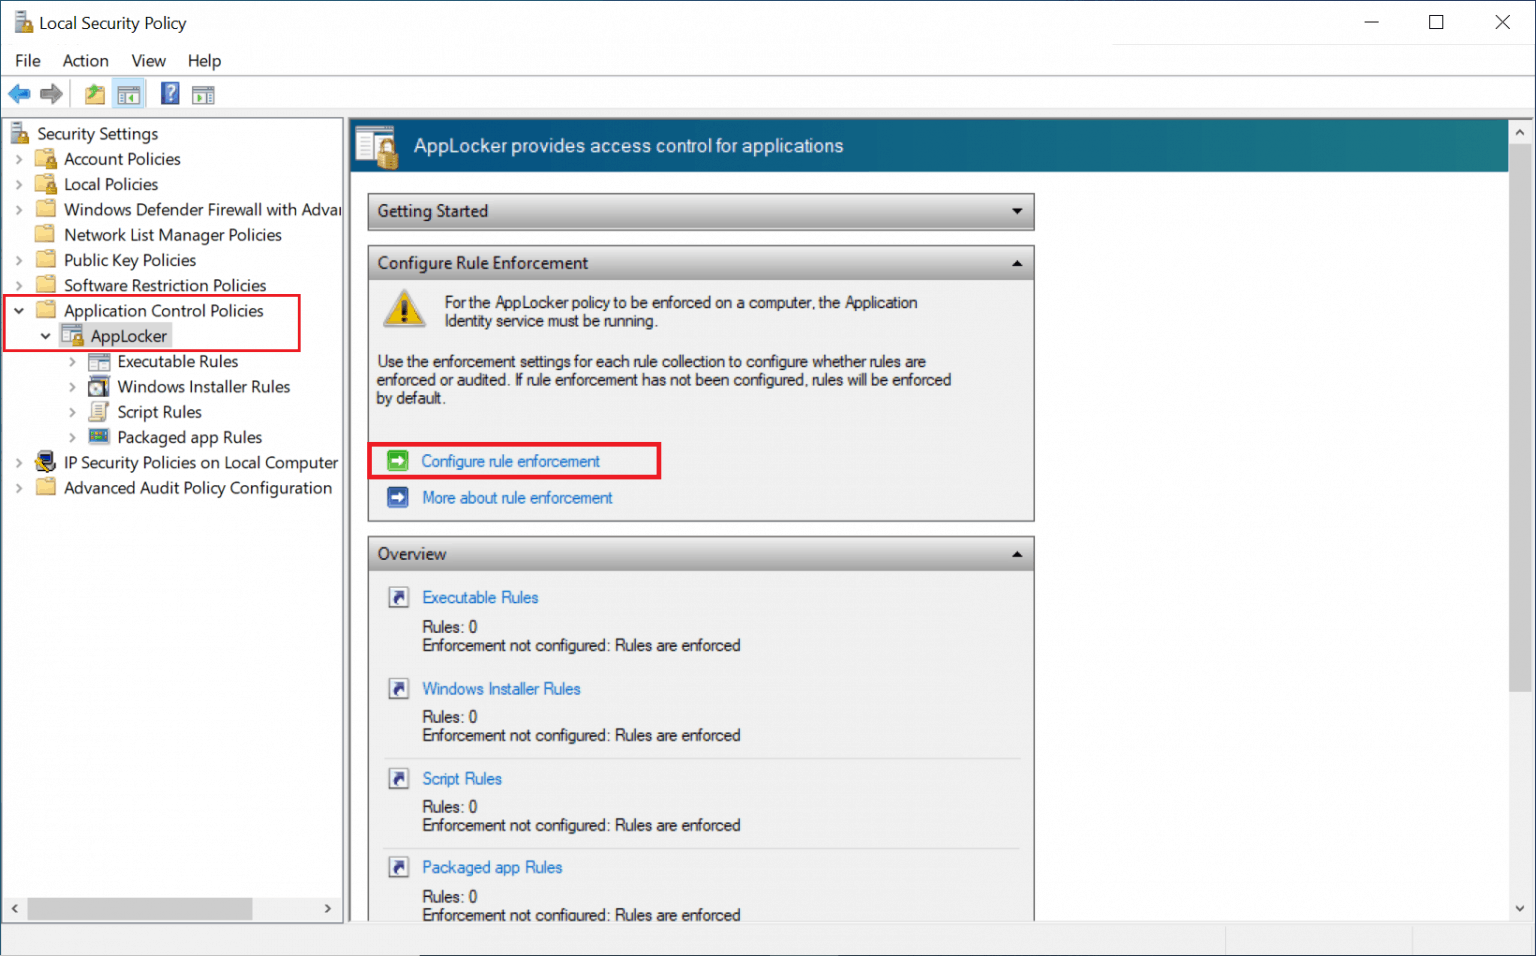This screenshot has height=956, width=1536.
Task: Click the Up one level folder icon
Action: 95,94
